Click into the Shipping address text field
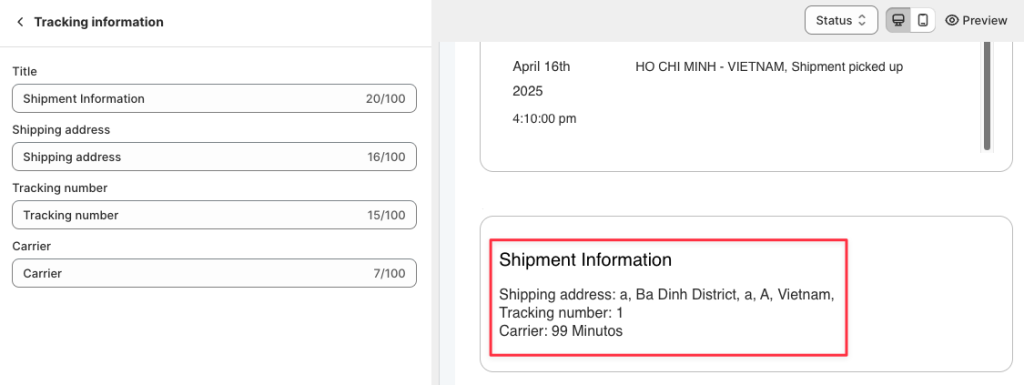This screenshot has width=1024, height=385. click(x=214, y=157)
